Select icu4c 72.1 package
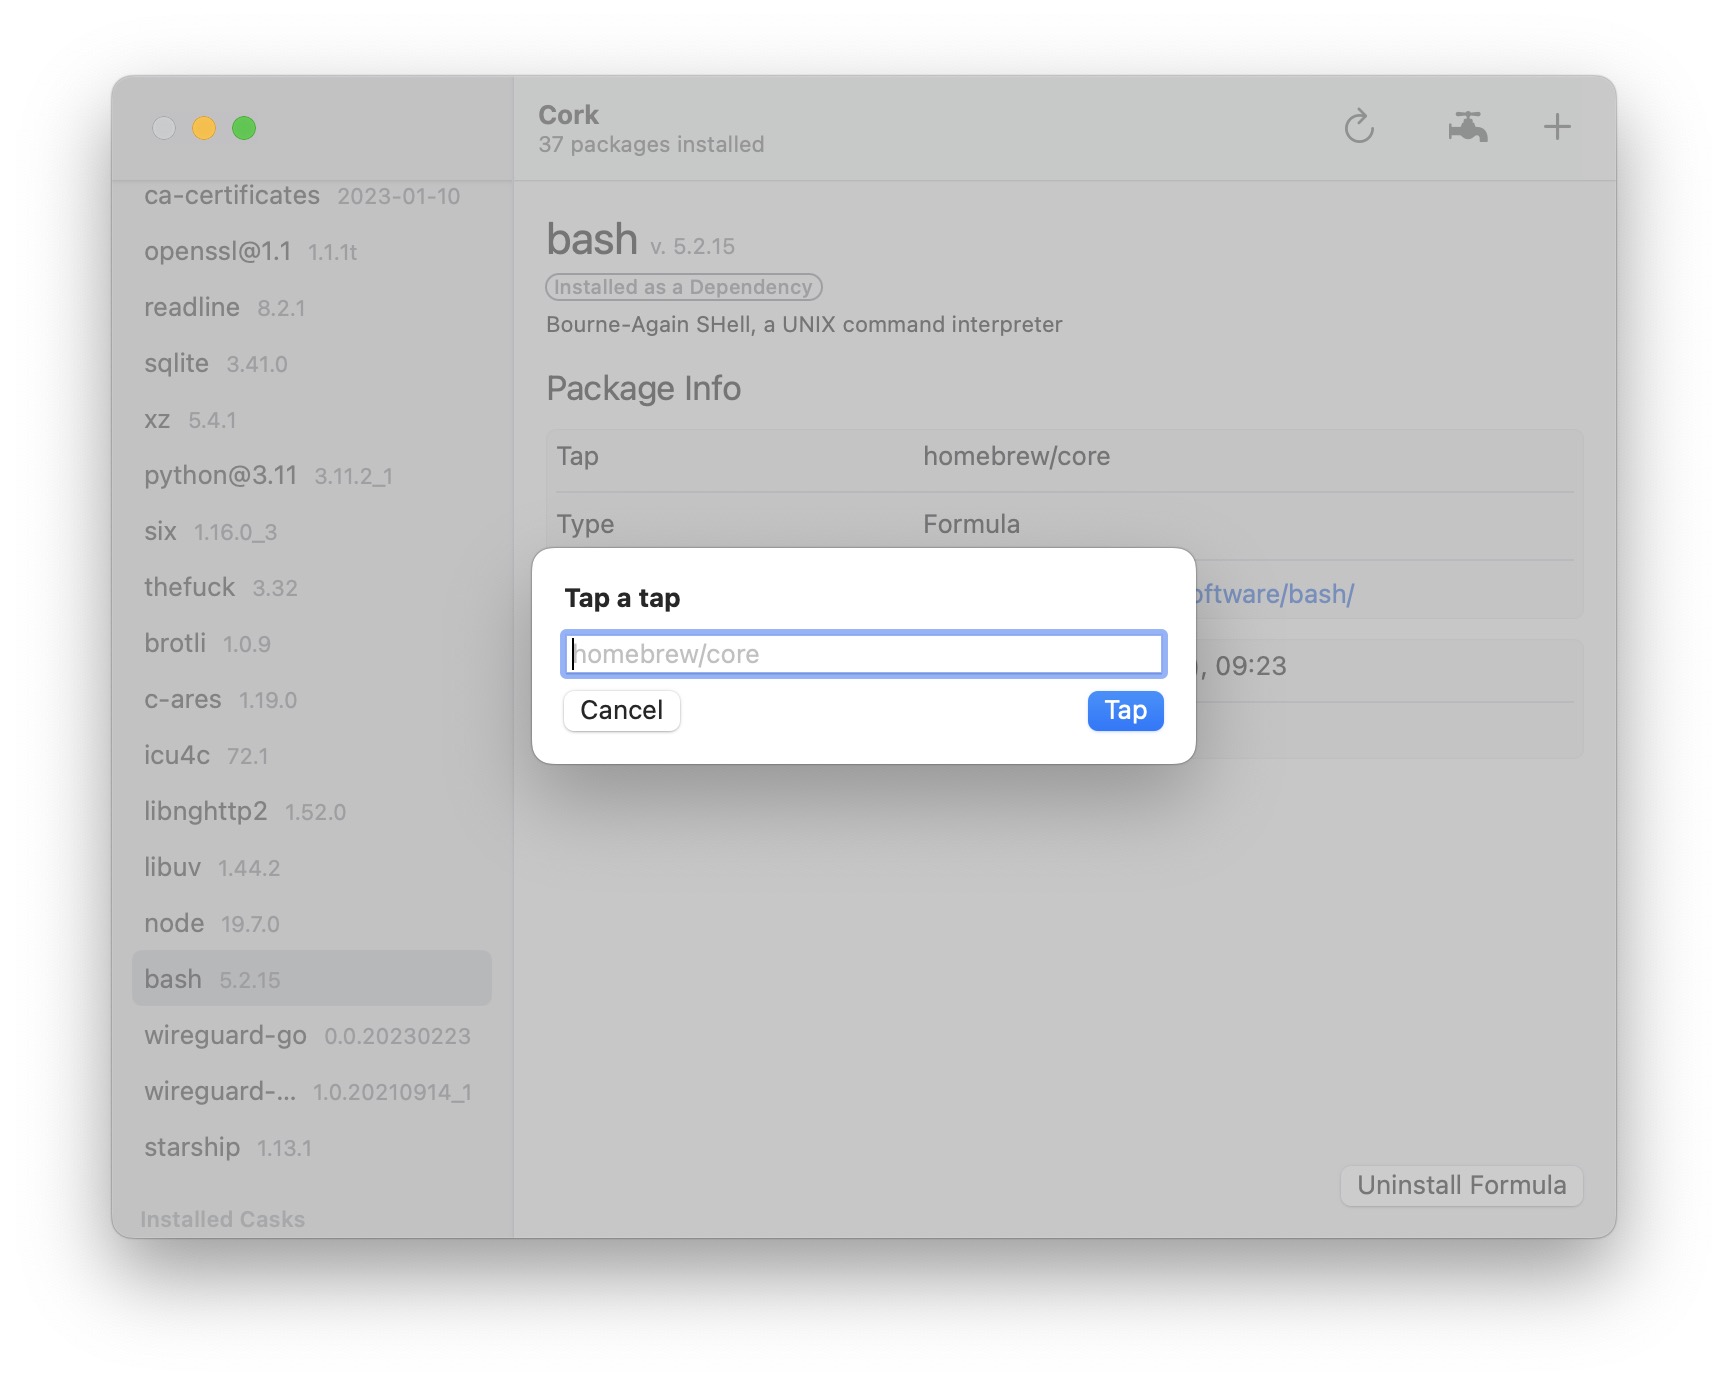Viewport: 1728px width, 1386px height. click(x=312, y=755)
